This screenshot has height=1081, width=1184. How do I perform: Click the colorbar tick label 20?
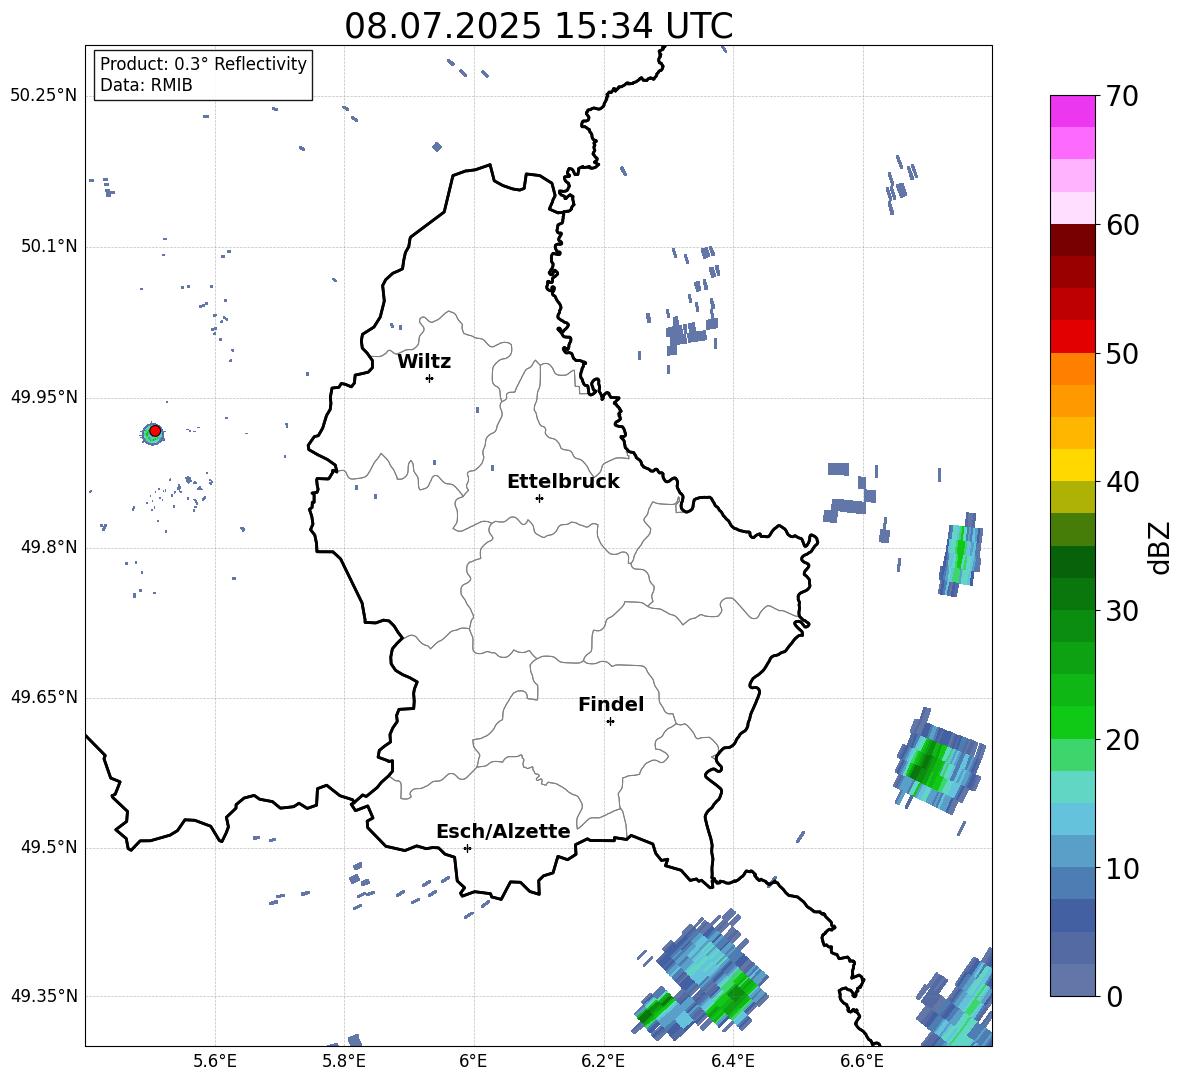[1123, 739]
